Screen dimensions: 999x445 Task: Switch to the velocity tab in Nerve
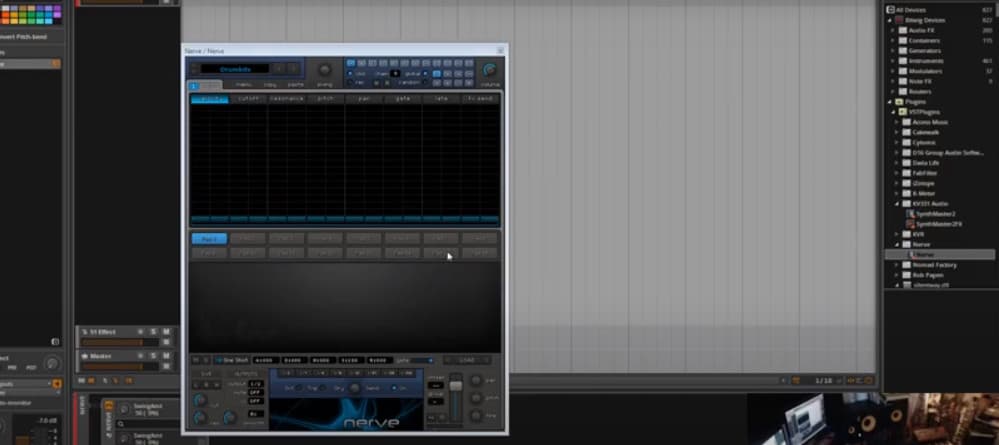pos(210,99)
